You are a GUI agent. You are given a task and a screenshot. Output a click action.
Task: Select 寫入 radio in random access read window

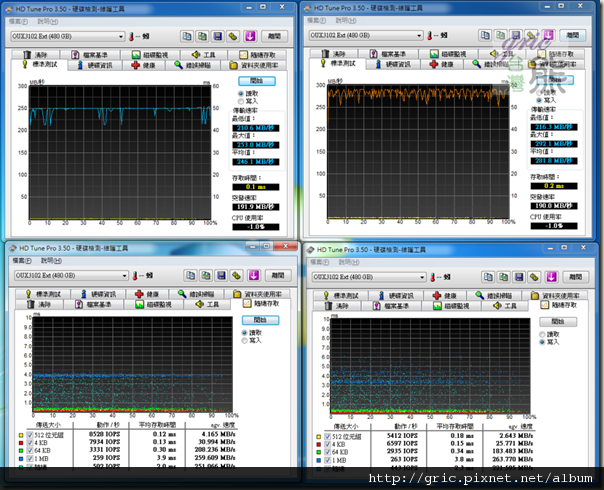click(x=244, y=341)
